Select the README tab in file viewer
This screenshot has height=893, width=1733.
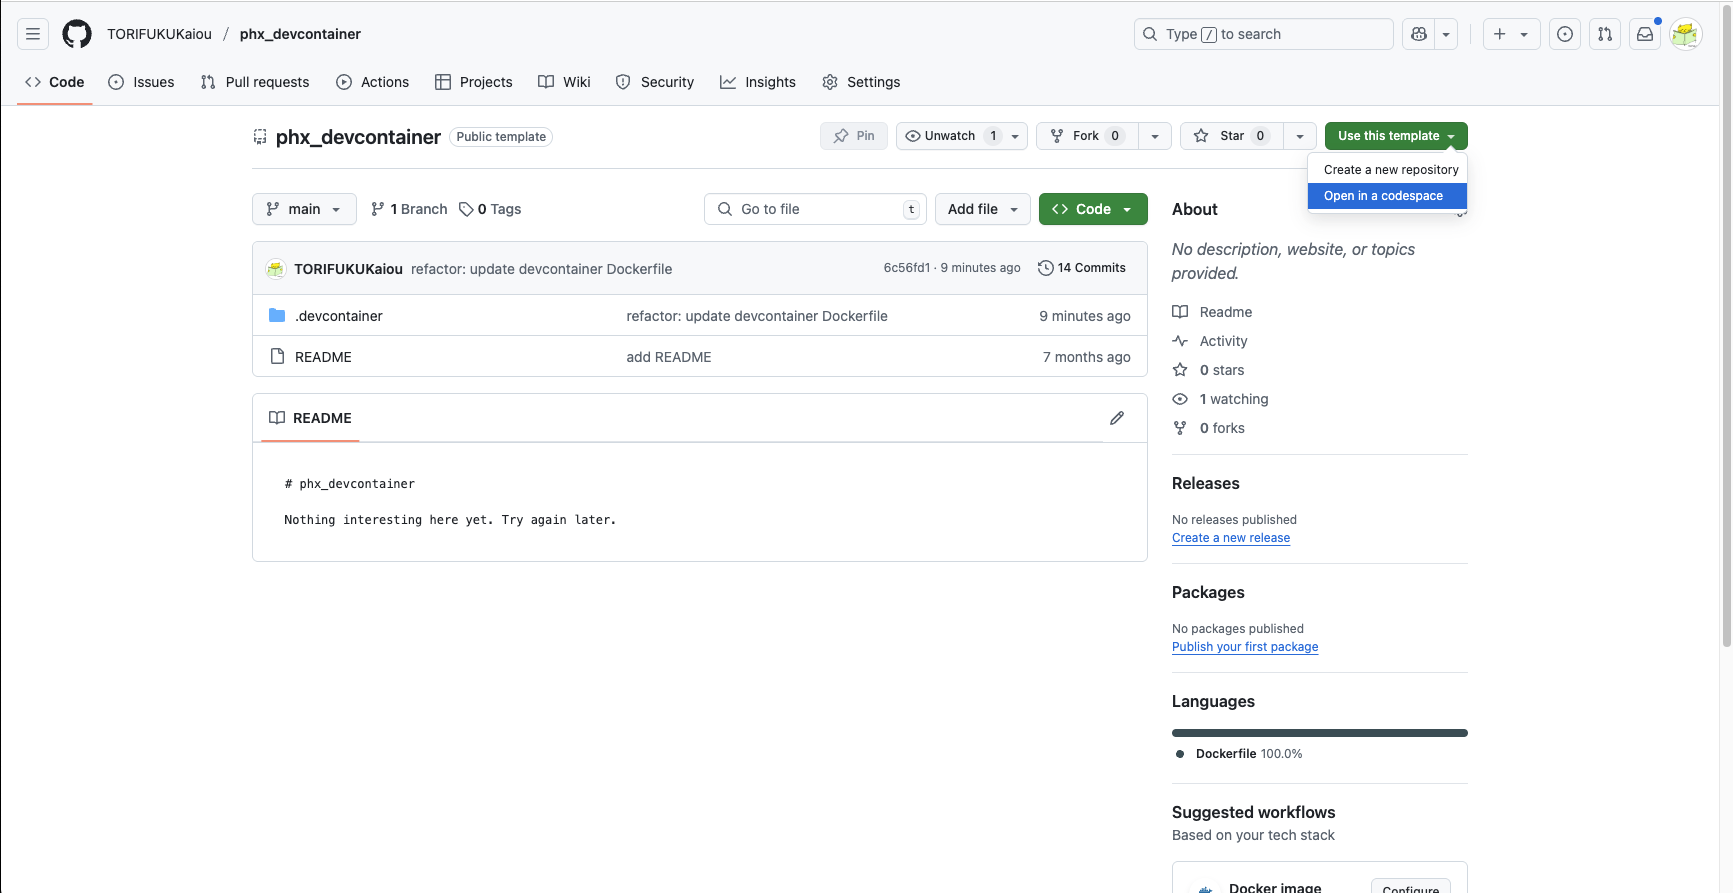(311, 418)
